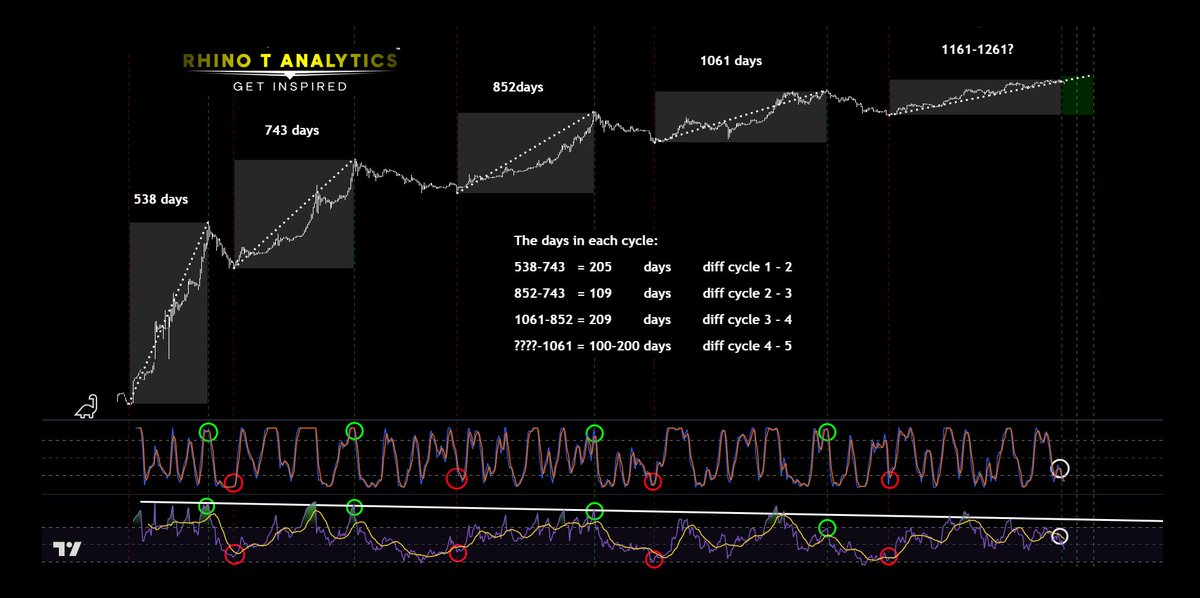1200x598 pixels.
Task: Click the 538 days cycle label
Action: pos(161,199)
